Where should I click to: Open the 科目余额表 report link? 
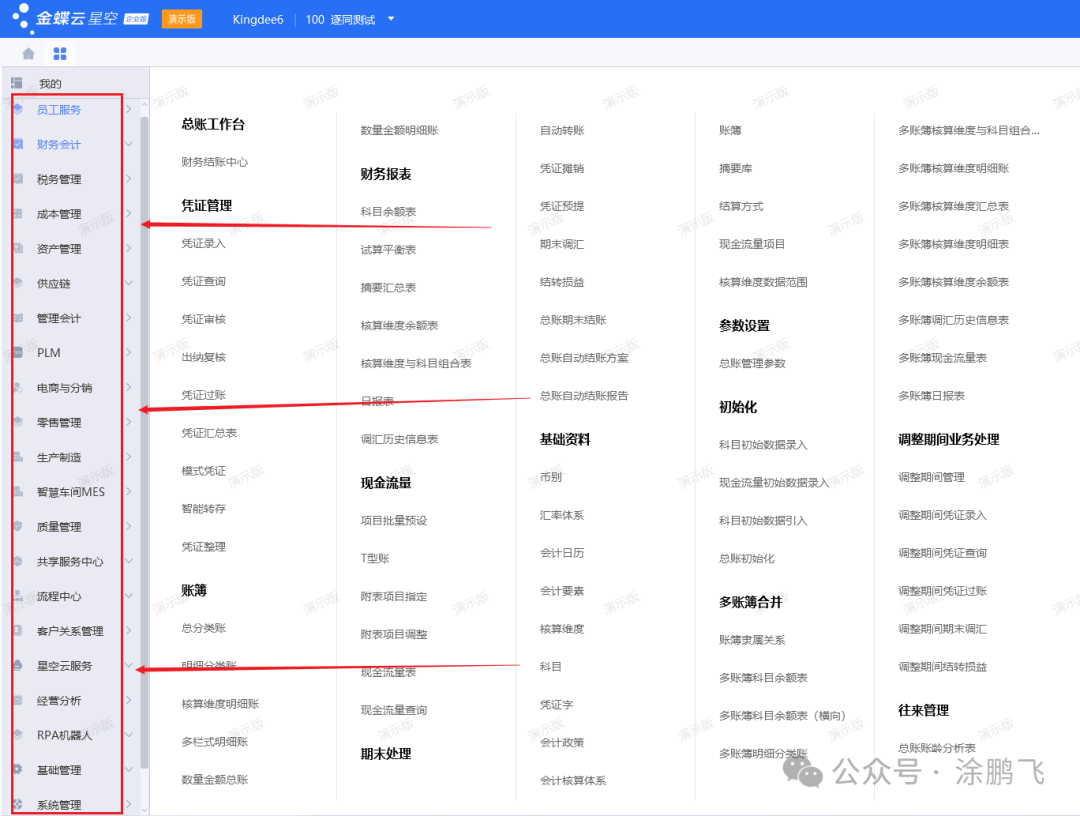click(x=388, y=212)
